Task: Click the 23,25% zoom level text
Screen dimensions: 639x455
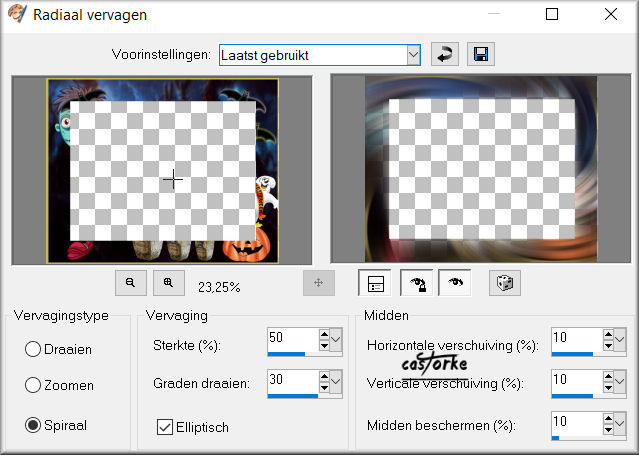Action: tap(219, 287)
